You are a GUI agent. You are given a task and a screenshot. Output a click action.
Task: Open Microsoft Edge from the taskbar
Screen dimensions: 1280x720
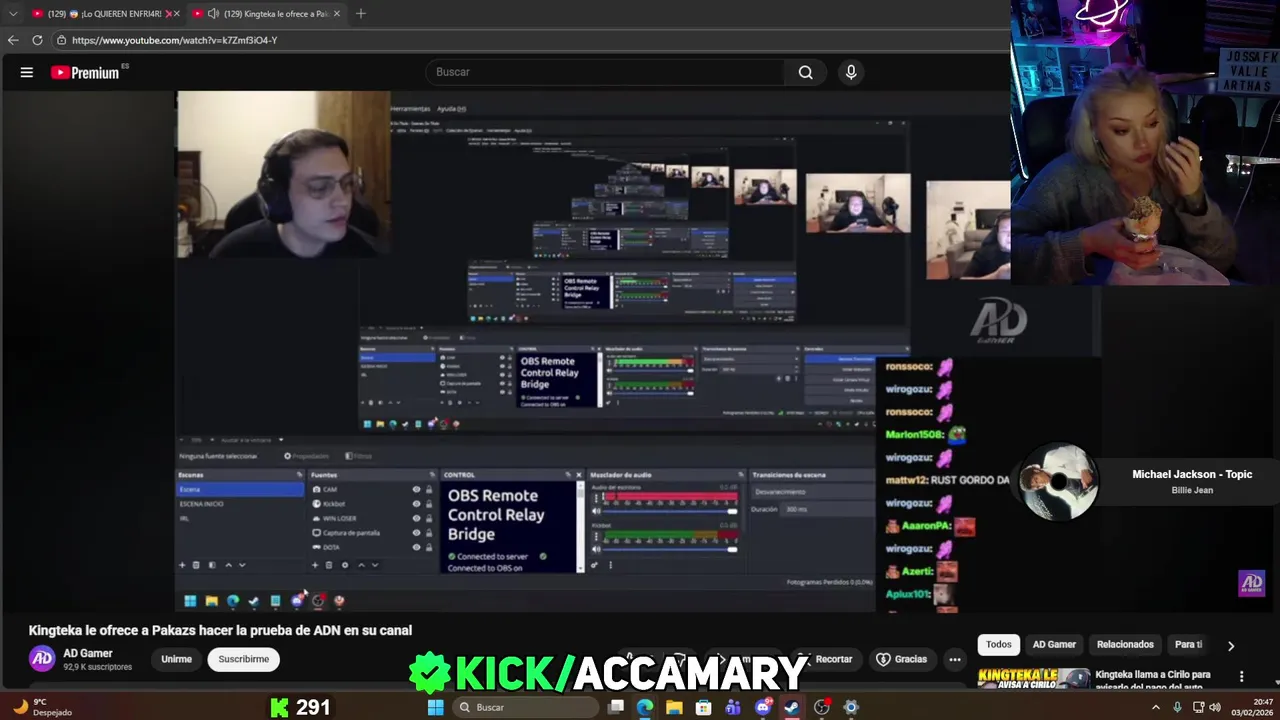[x=645, y=707]
